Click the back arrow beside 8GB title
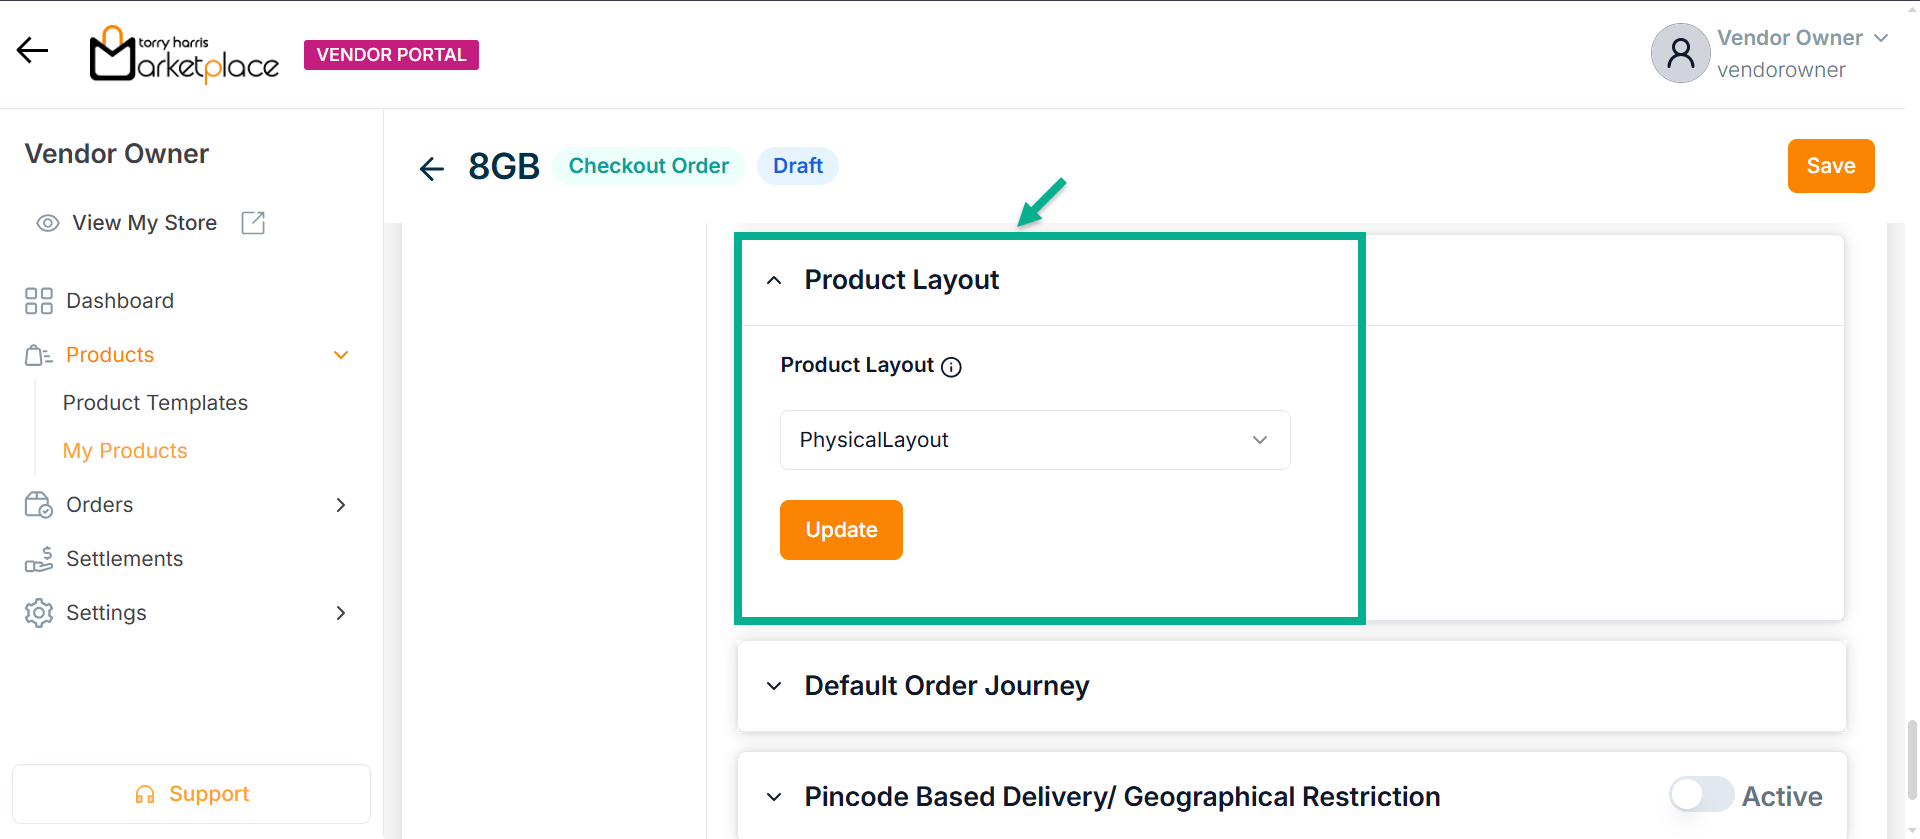The height and width of the screenshot is (839, 1920). point(431,168)
